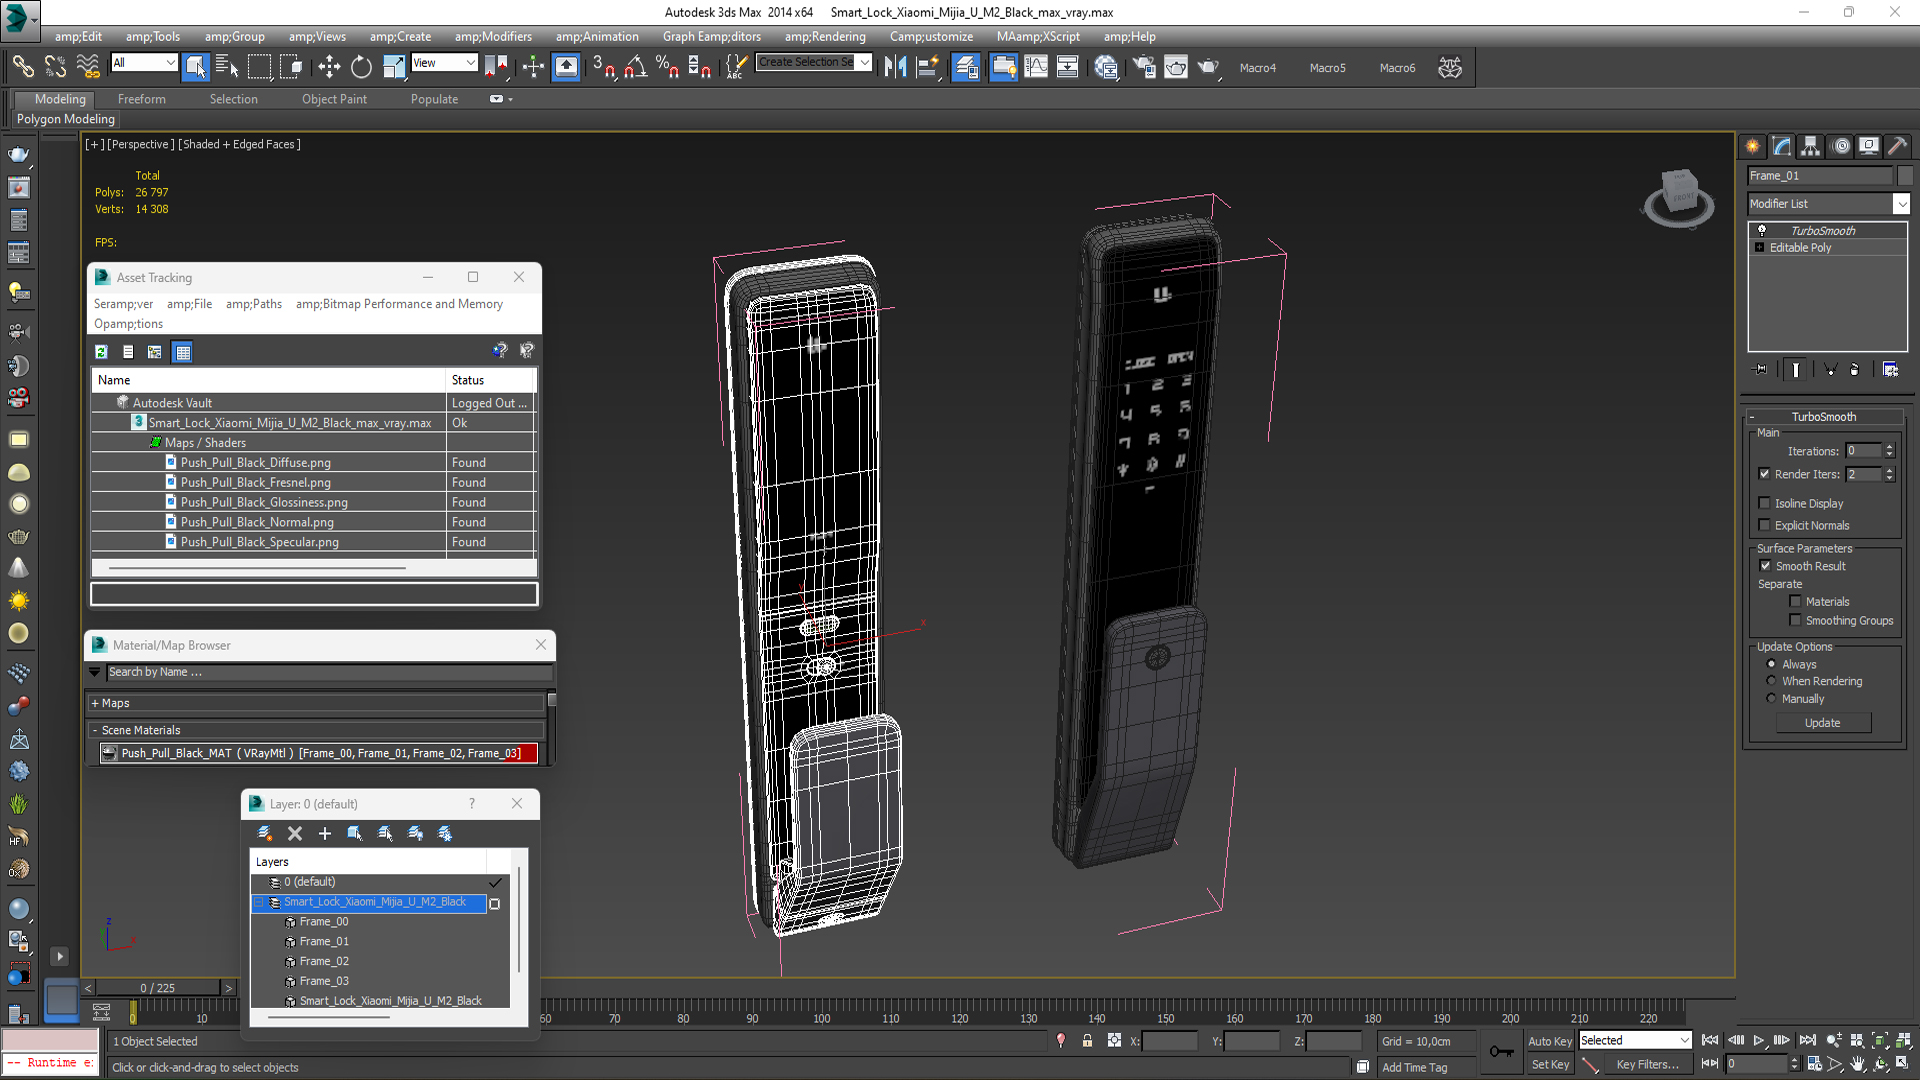The height and width of the screenshot is (1080, 1920).
Task: Select the When Rendering radio option
Action: click(1771, 681)
